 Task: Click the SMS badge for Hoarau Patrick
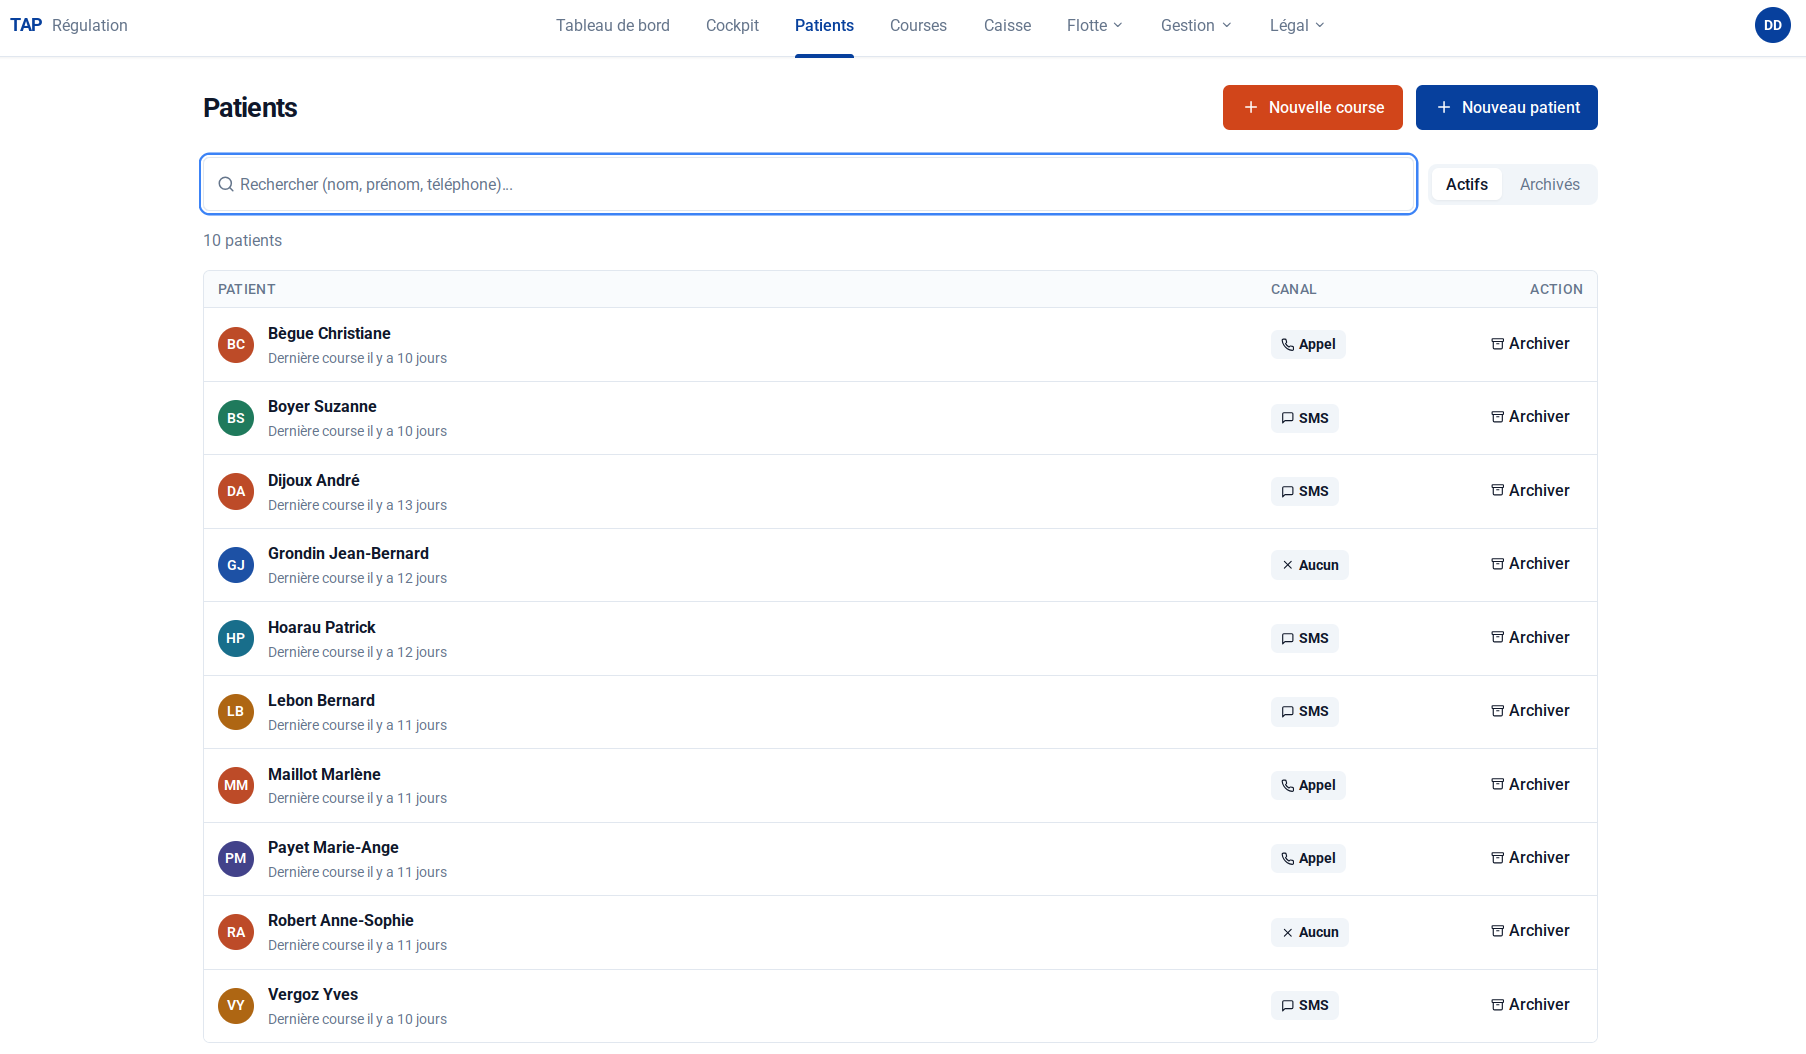tap(1305, 638)
